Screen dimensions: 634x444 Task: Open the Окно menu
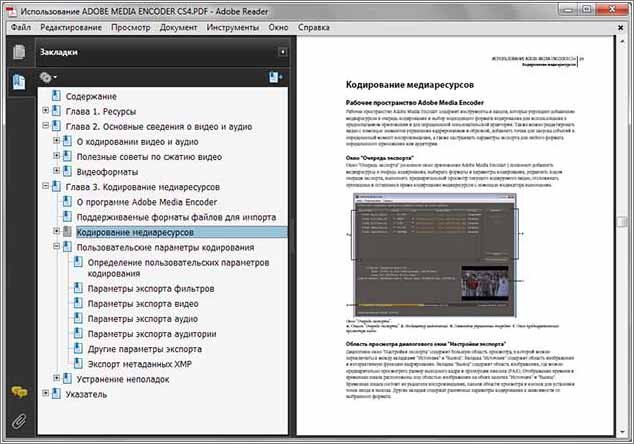click(x=278, y=27)
